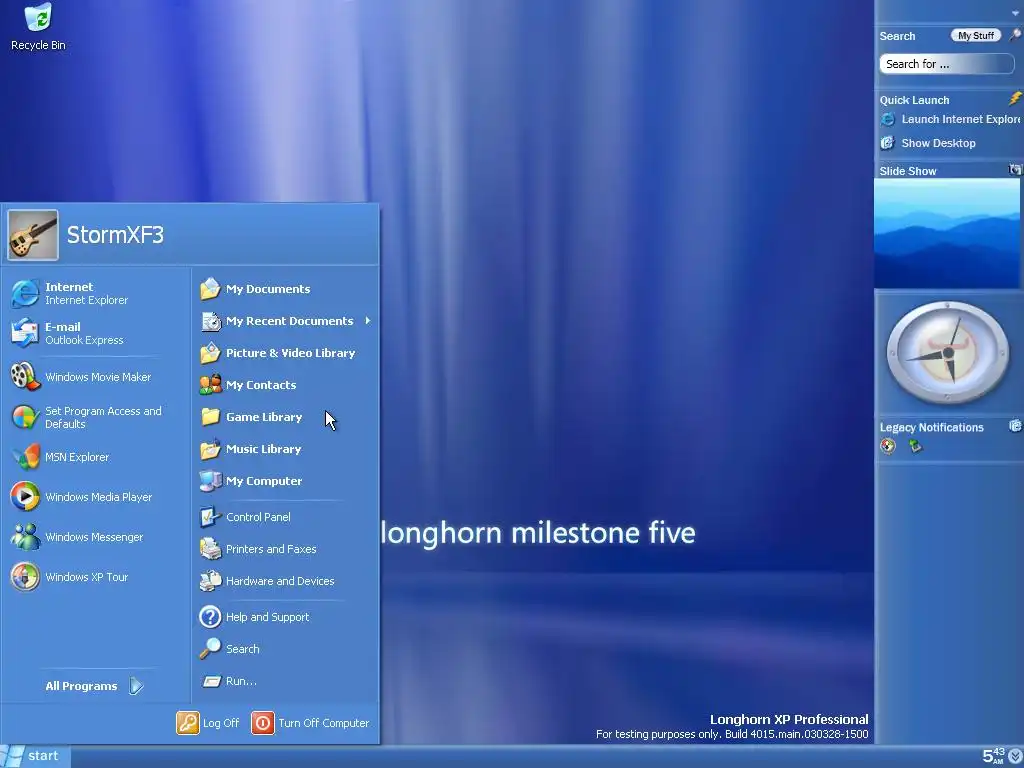
Task: Open Set Program Access and Defaults
Action: coord(86,417)
